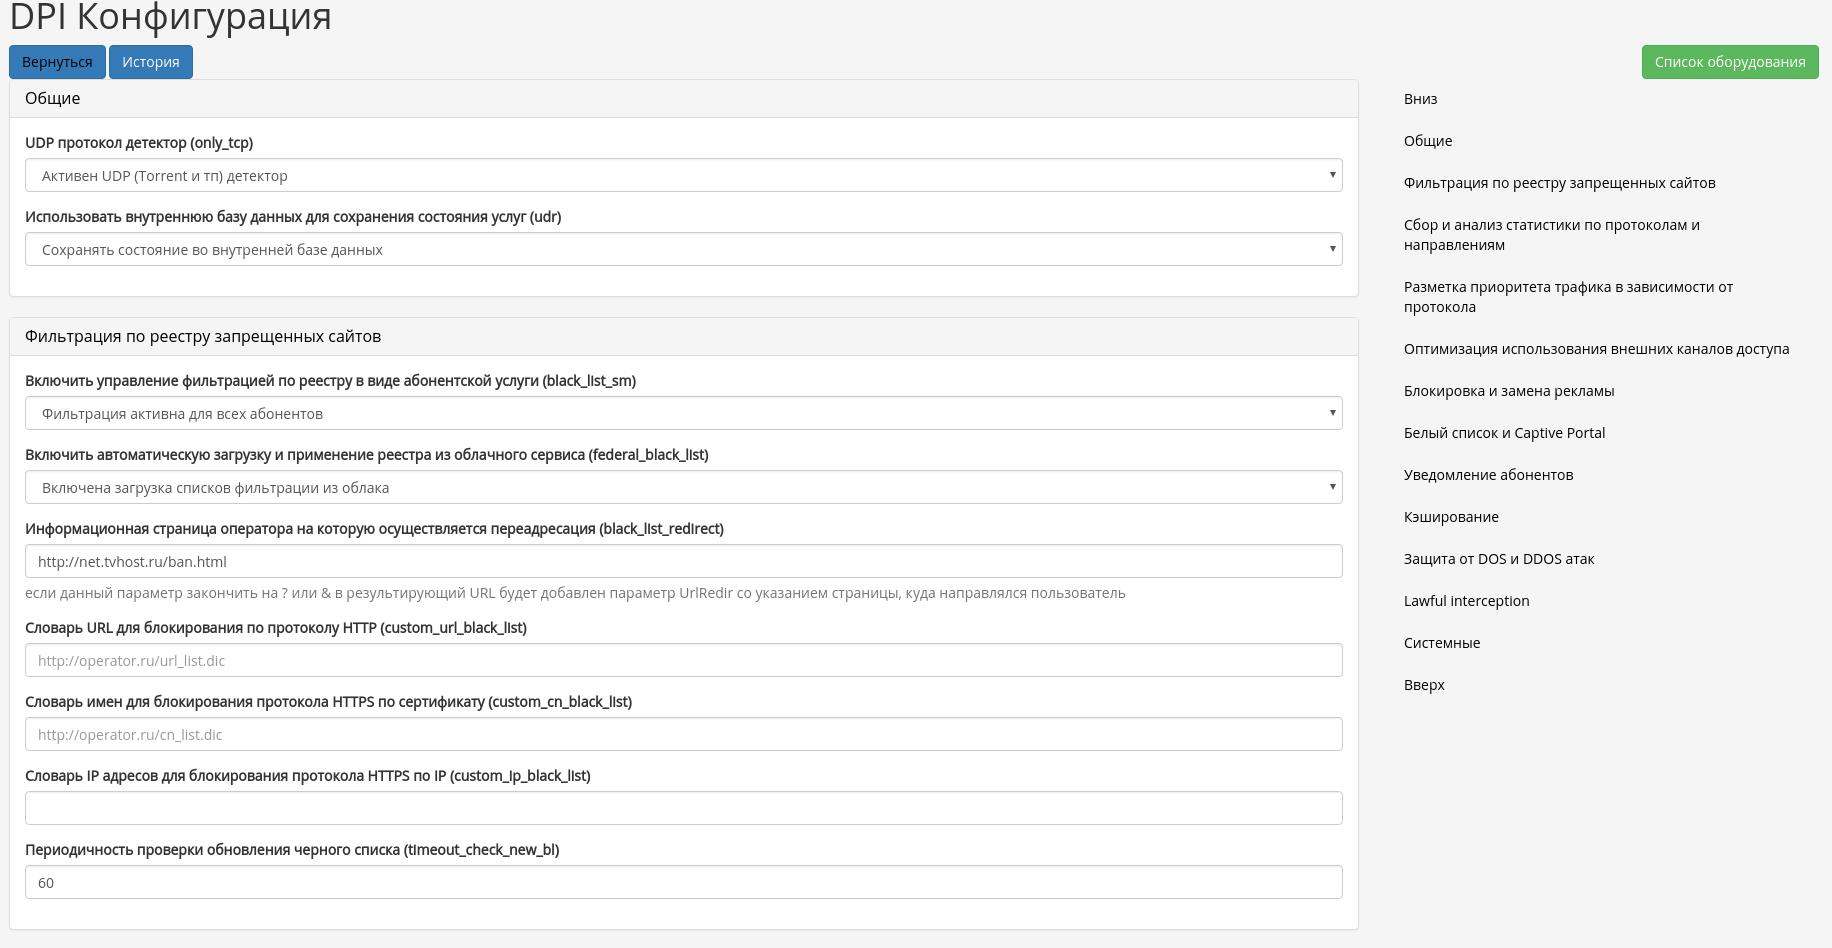The image size is (1832, 948).
Task: Open the black_list_sm filtering mode dropdown
Action: 684,413
